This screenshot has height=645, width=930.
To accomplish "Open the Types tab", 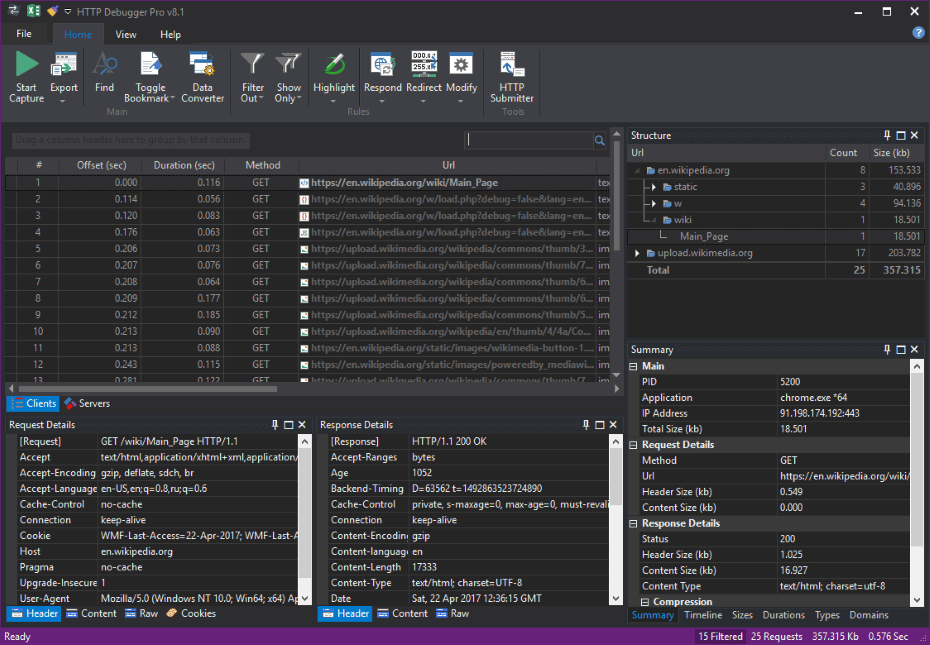I will 827,615.
